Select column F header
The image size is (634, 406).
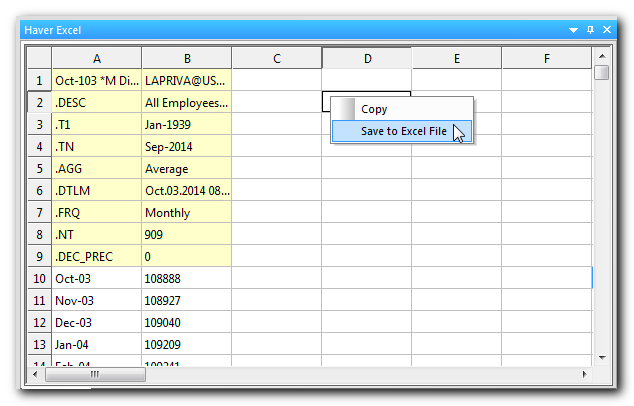tap(547, 58)
